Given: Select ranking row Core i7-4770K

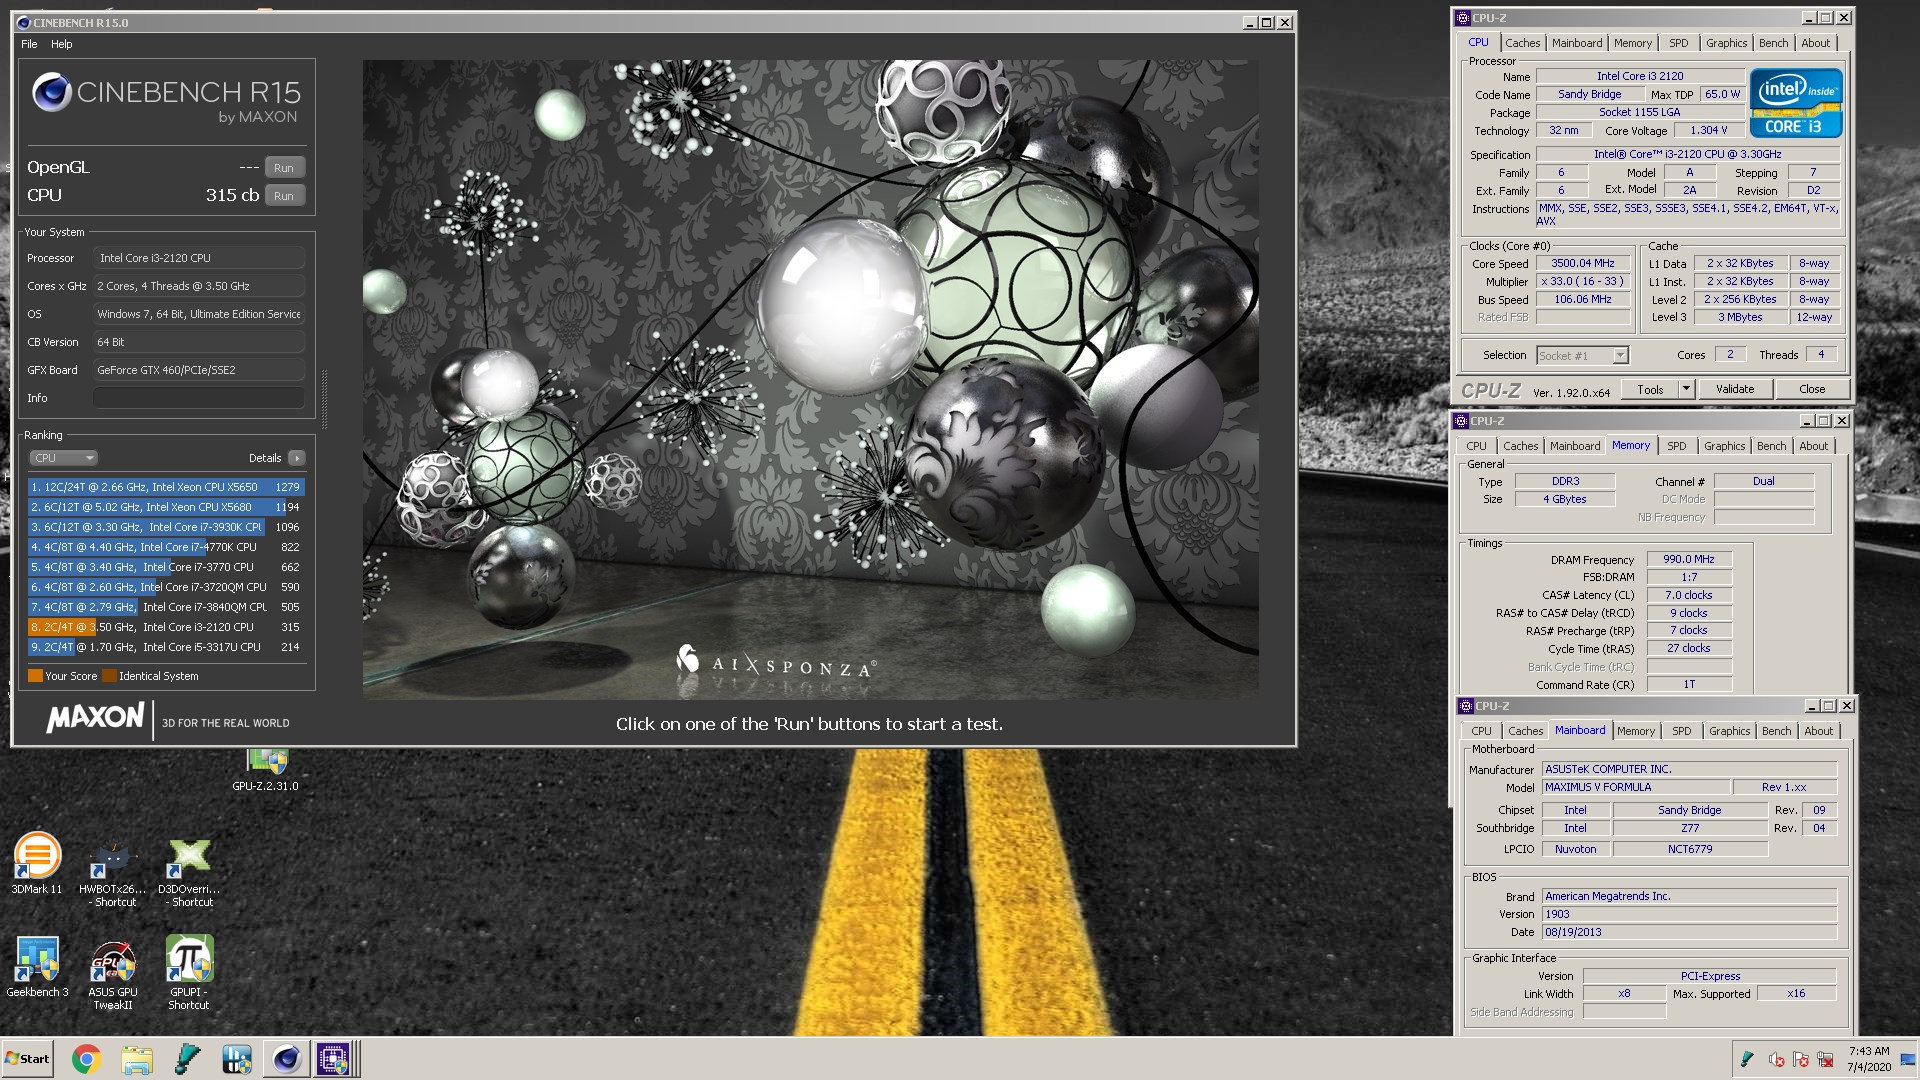Looking at the screenshot, I should click(x=166, y=547).
